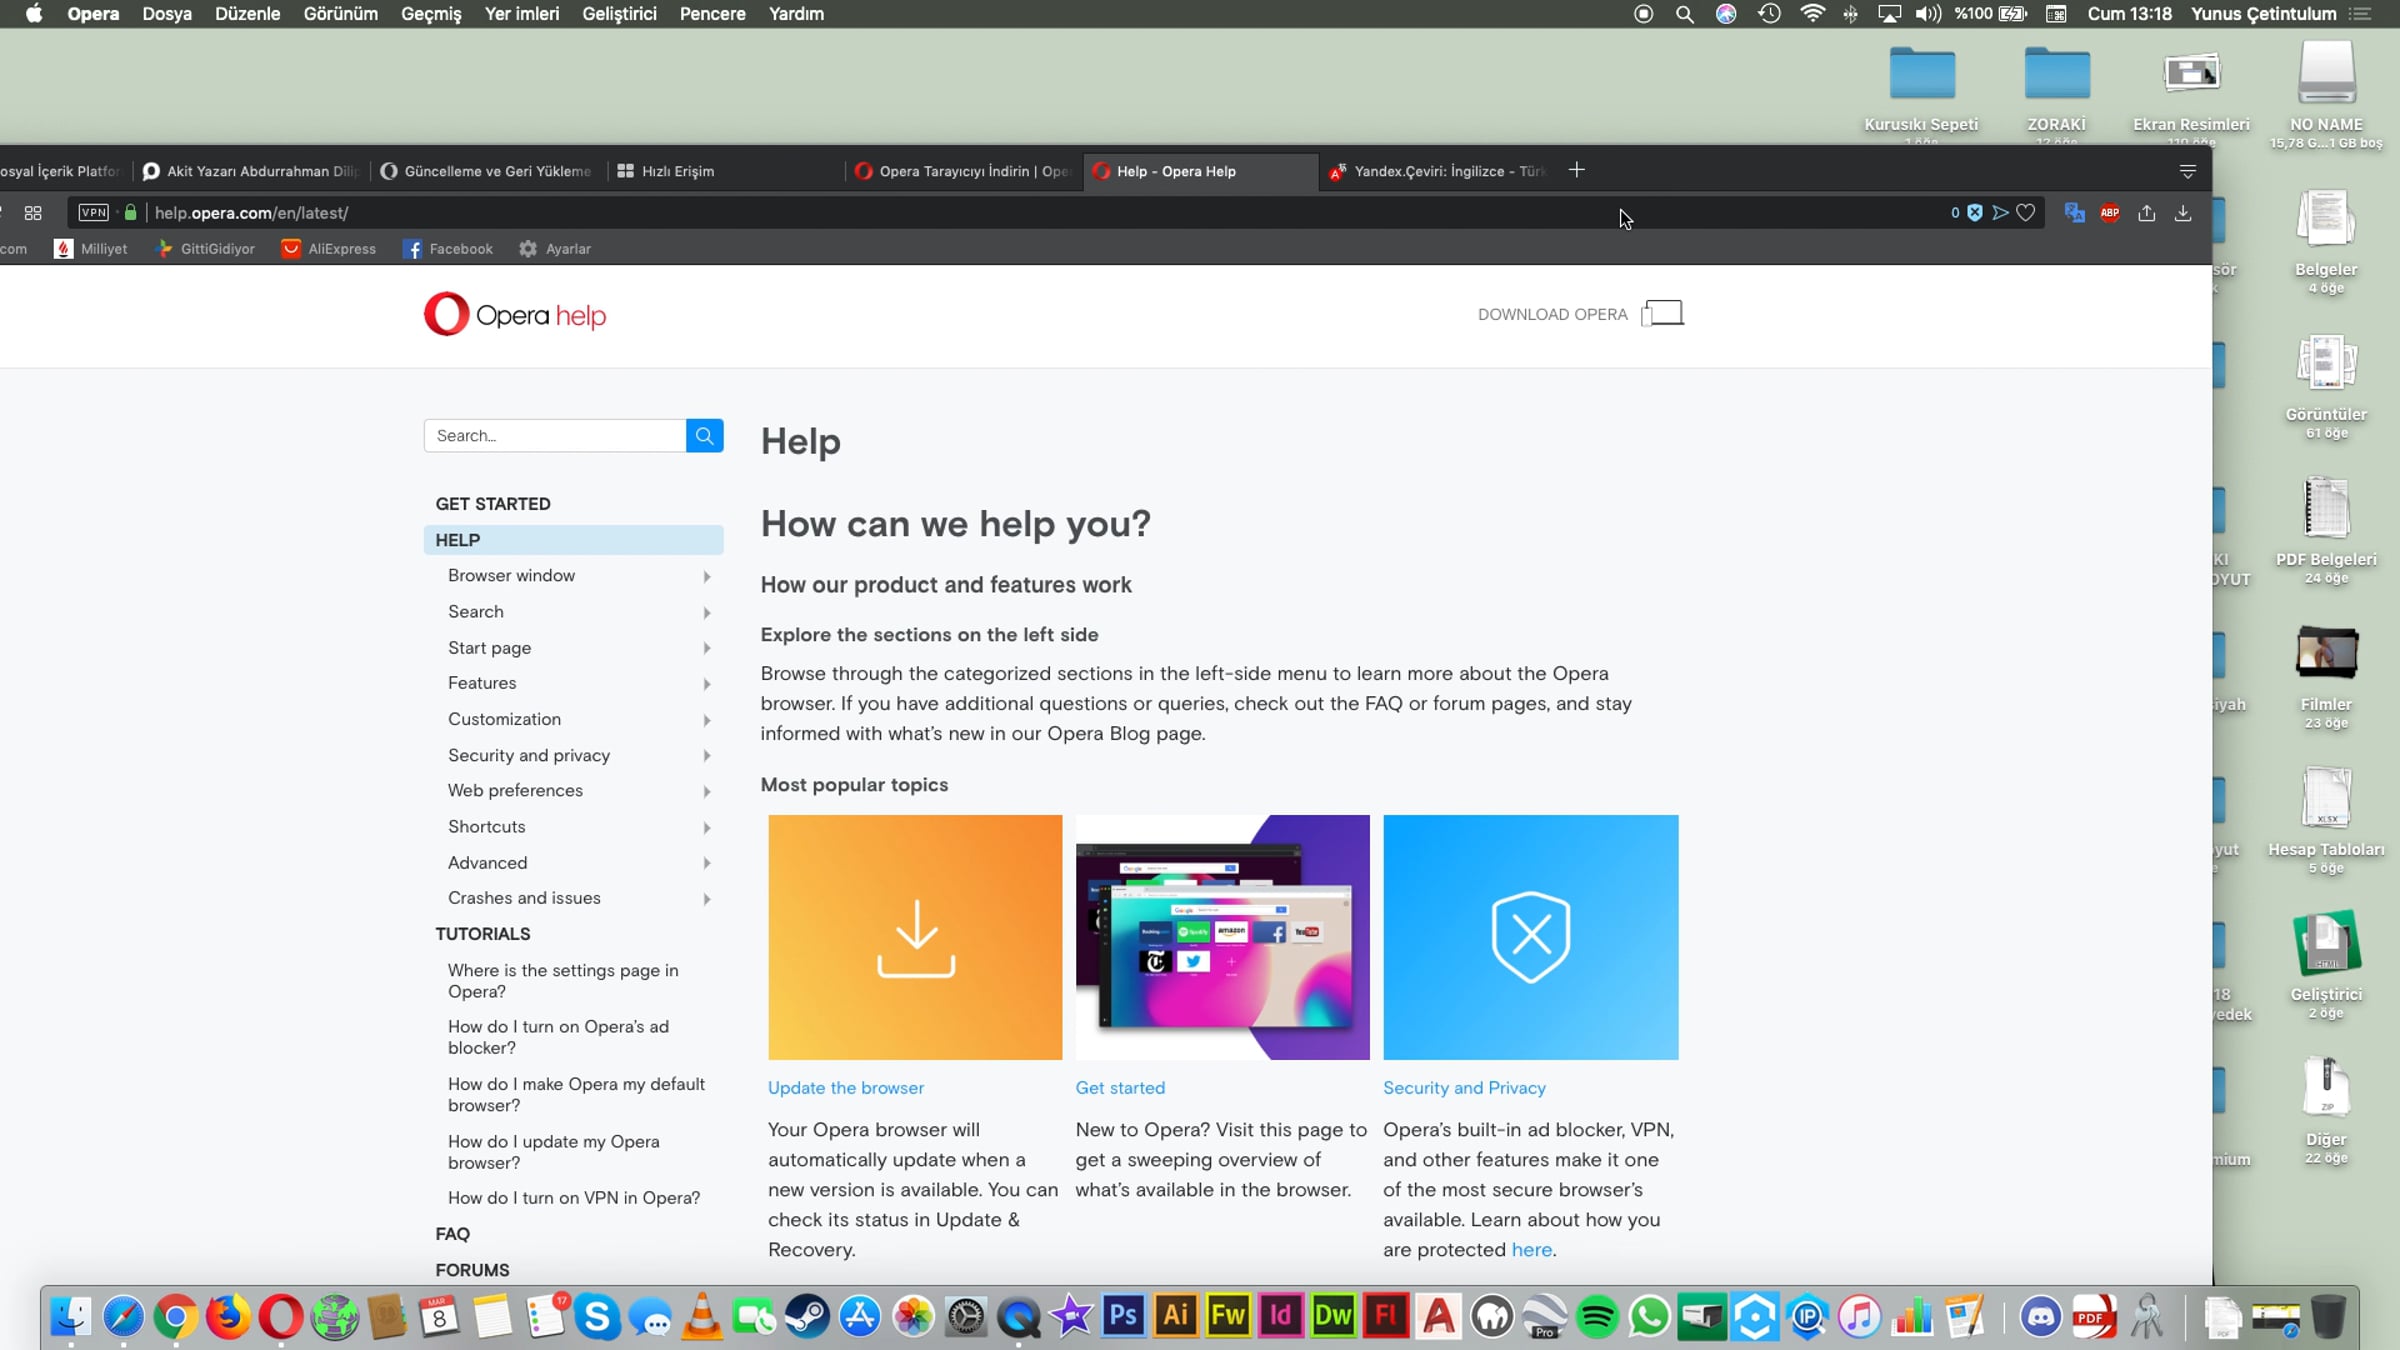This screenshot has height=1350, width=2400.
Task: Open the Geliştirici menu
Action: (x=619, y=14)
